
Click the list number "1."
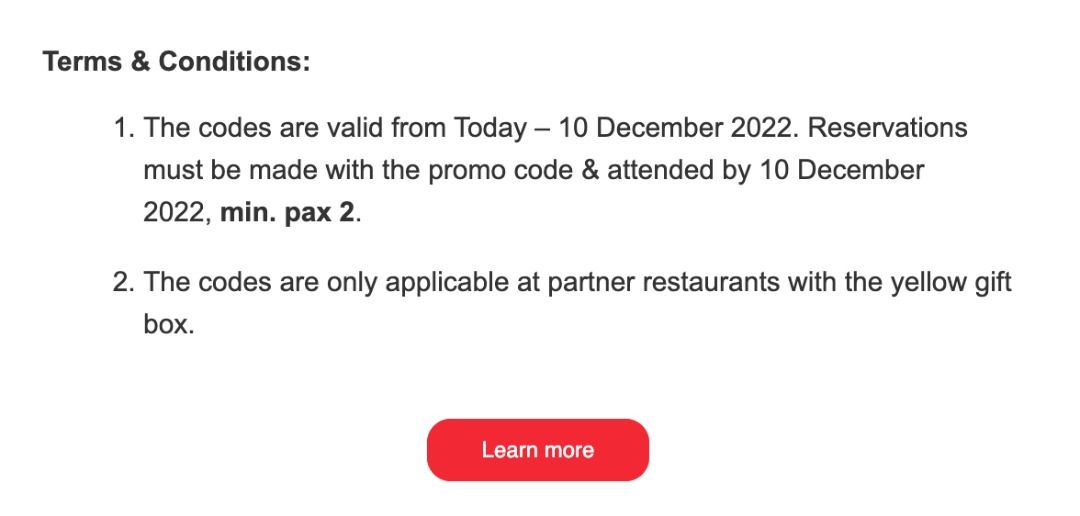coord(125,127)
